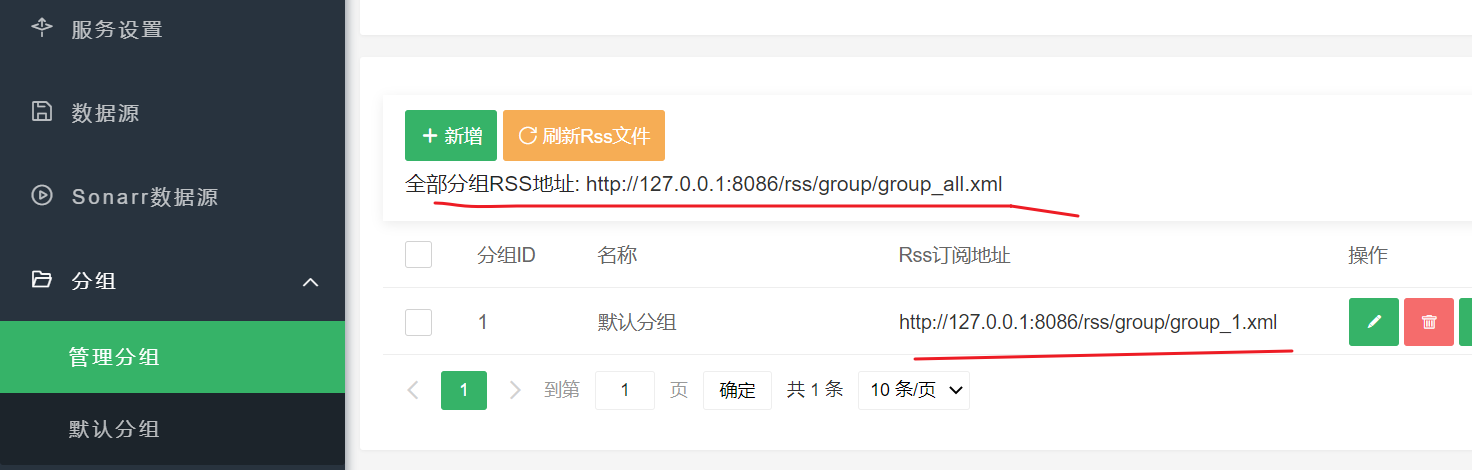Viewport: 1472px width, 470px height.
Task: Click the Sonarr数据源 play-circle icon
Action: (x=42, y=195)
